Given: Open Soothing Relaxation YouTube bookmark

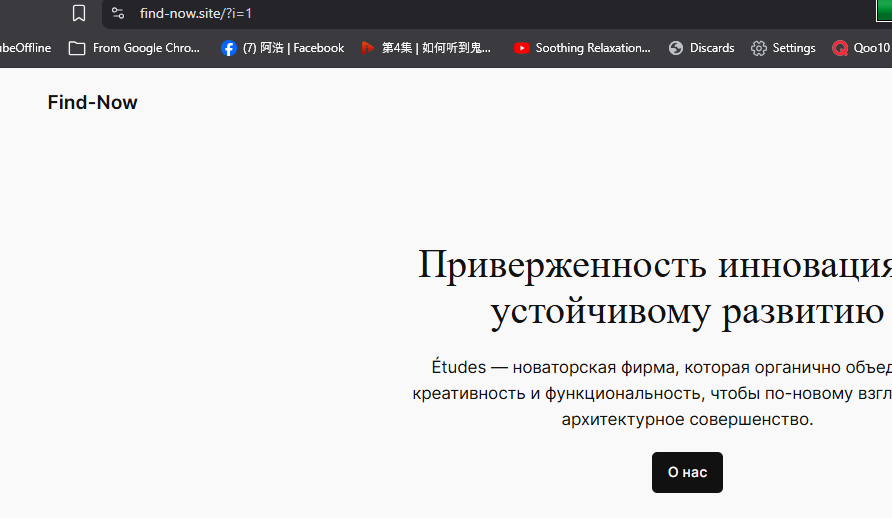Looking at the screenshot, I should coord(581,48).
